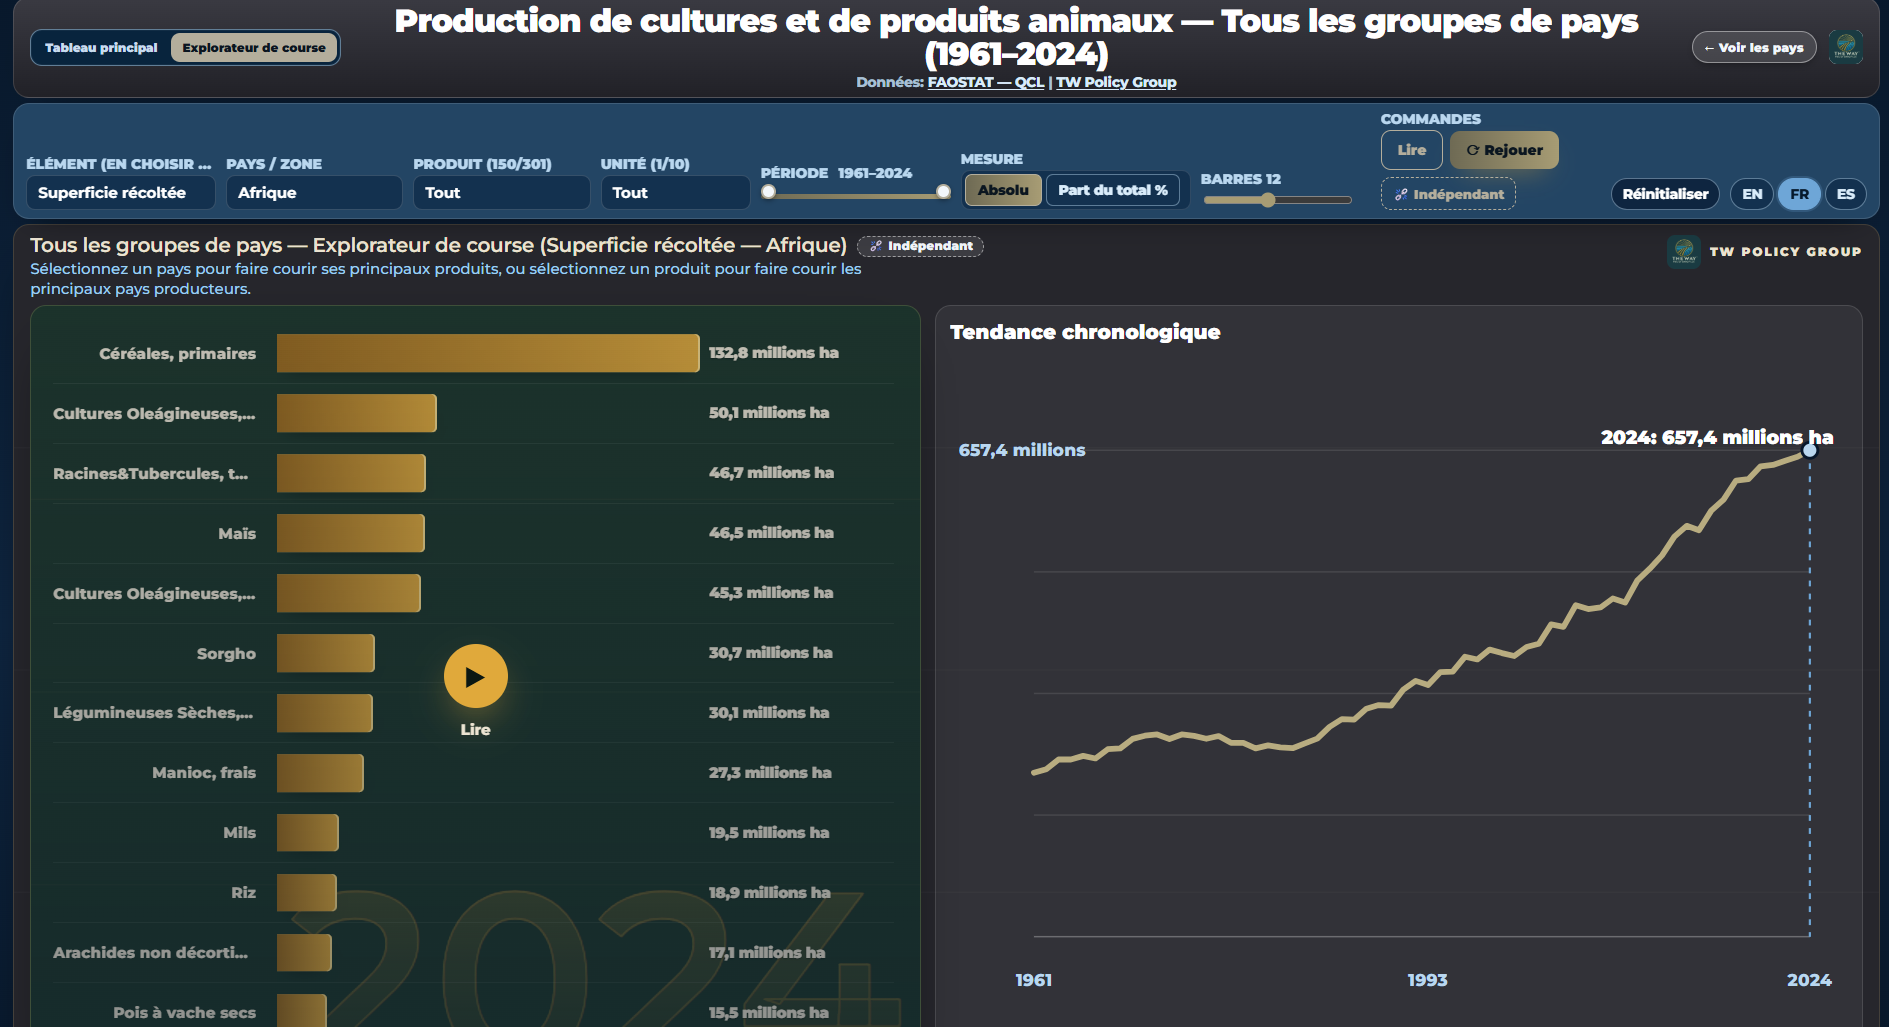Click the 19,5 millions ha value
Viewport: 1889px width, 1027px height.
click(x=769, y=832)
